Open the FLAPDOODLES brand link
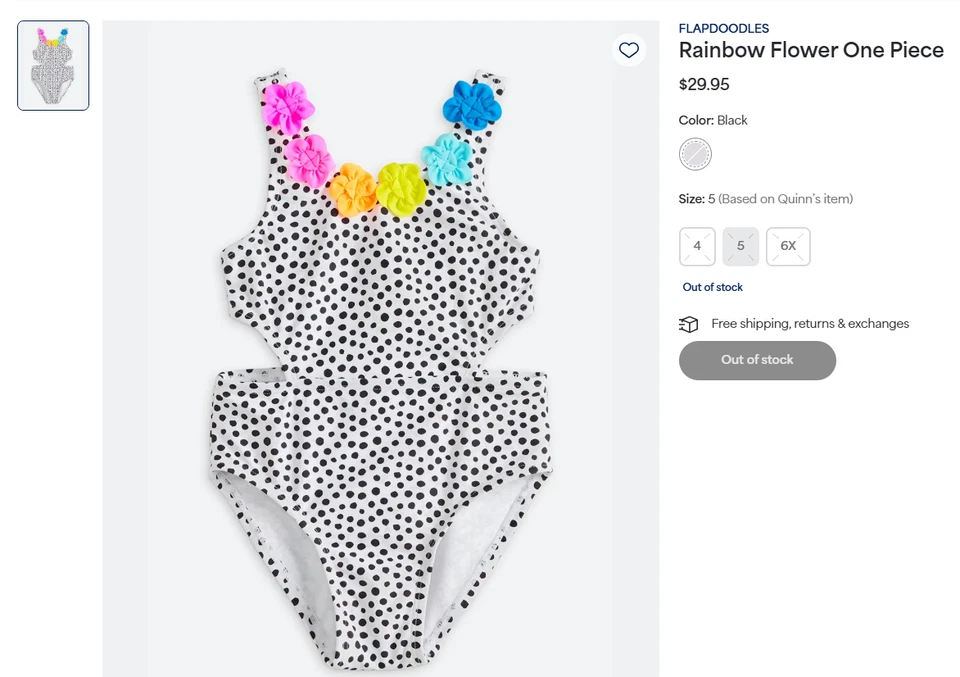This screenshot has height=677, width=960. (723, 29)
